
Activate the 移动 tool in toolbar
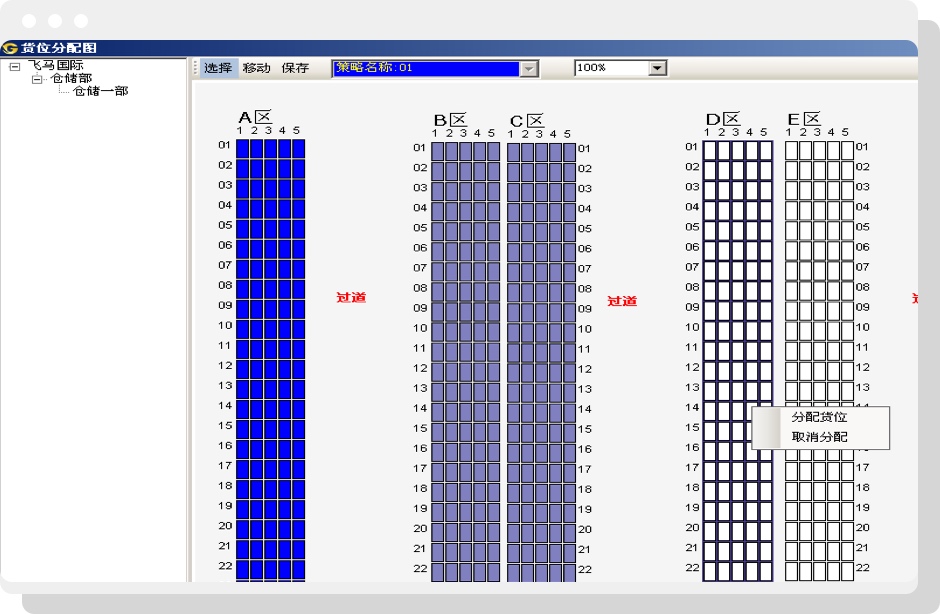[x=256, y=68]
